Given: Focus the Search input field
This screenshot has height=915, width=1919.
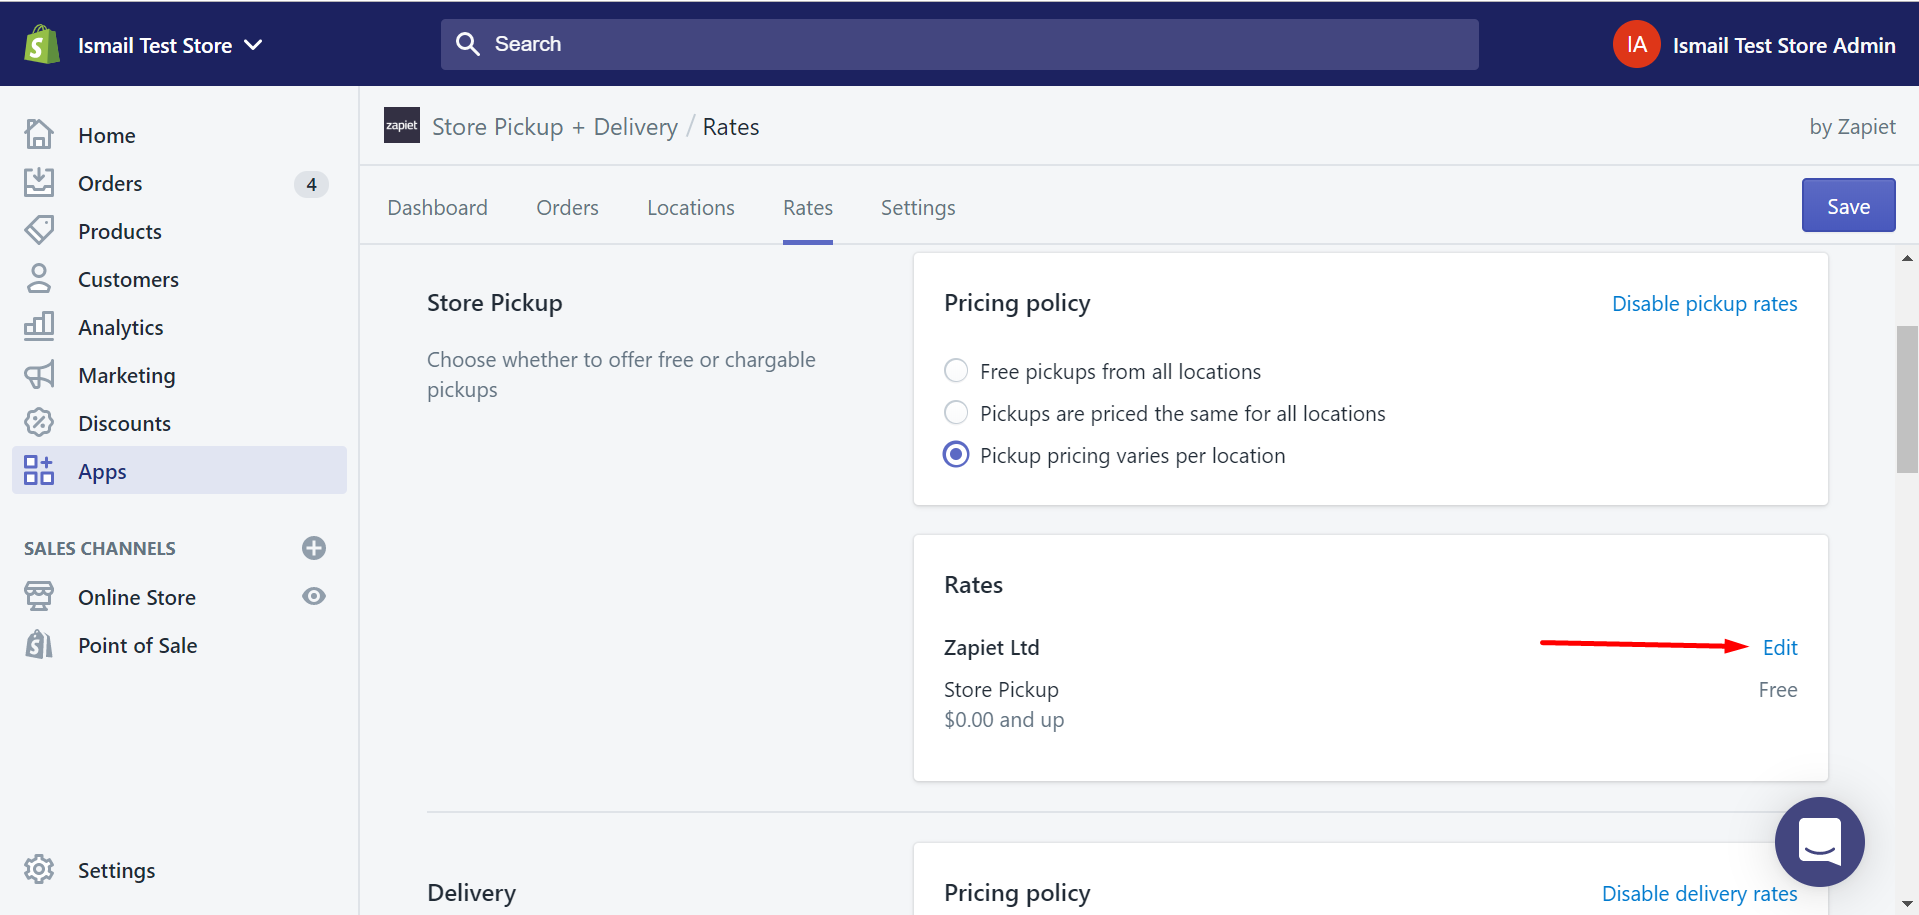Looking at the screenshot, I should (959, 44).
